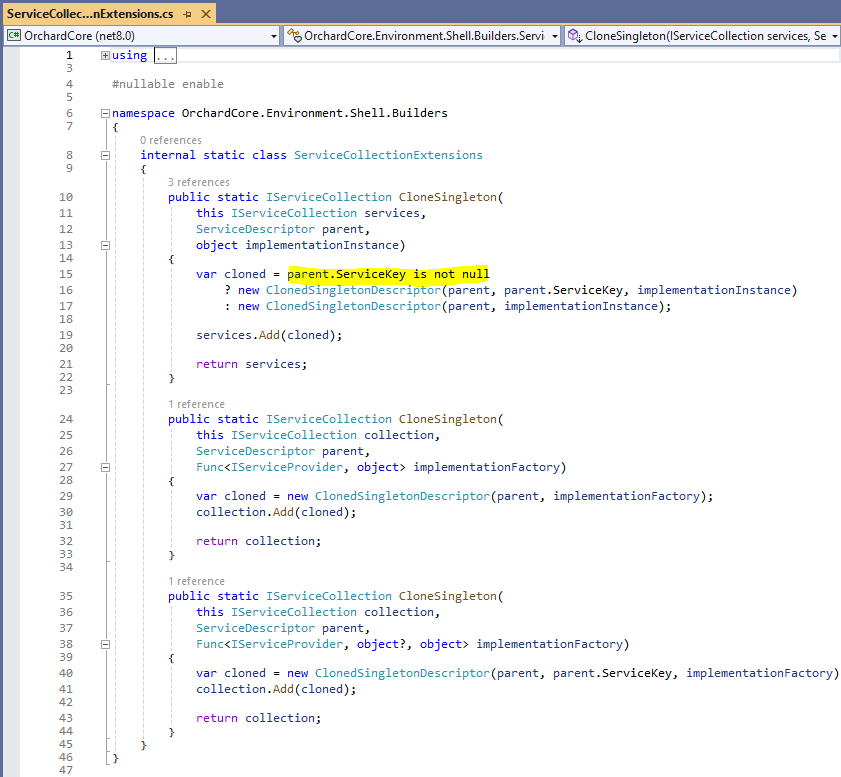
Task: Click 'Func<IServiceProvider, object>' on line 27
Action: point(301,467)
